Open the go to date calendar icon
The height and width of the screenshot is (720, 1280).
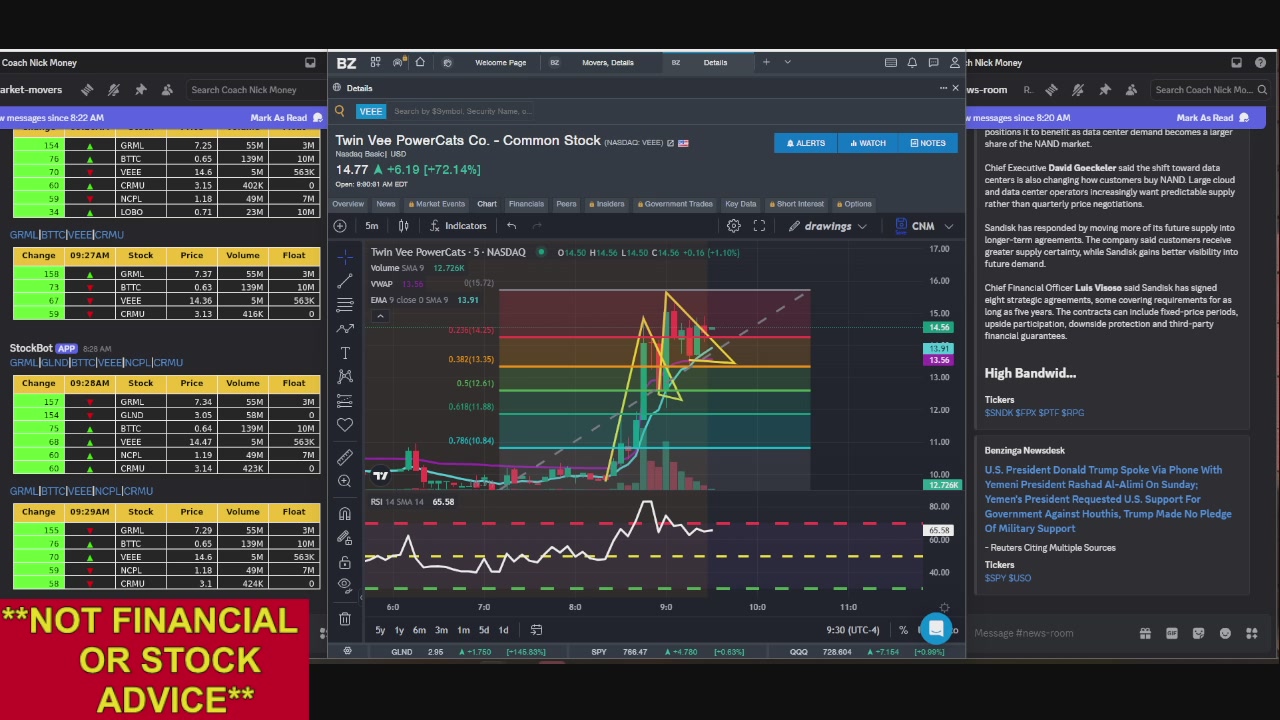pyautogui.click(x=536, y=630)
